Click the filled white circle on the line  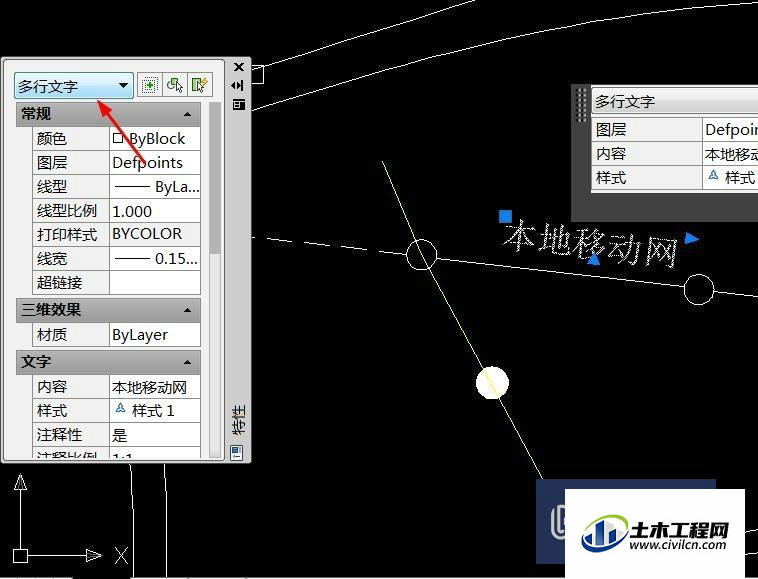[492, 383]
